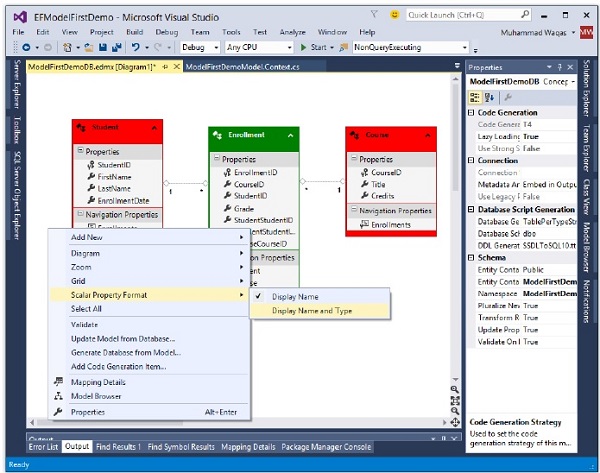This screenshot has width=600, height=473.
Task: Click the Model Browser icon in context menu
Action: [x=61, y=396]
